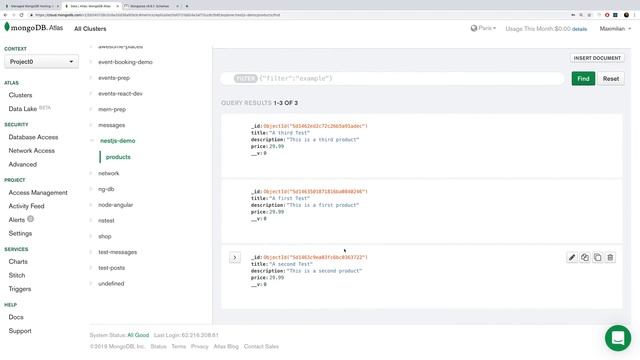This screenshot has width=640, height=360.
Task: Open the Charts service
Action: point(18,262)
